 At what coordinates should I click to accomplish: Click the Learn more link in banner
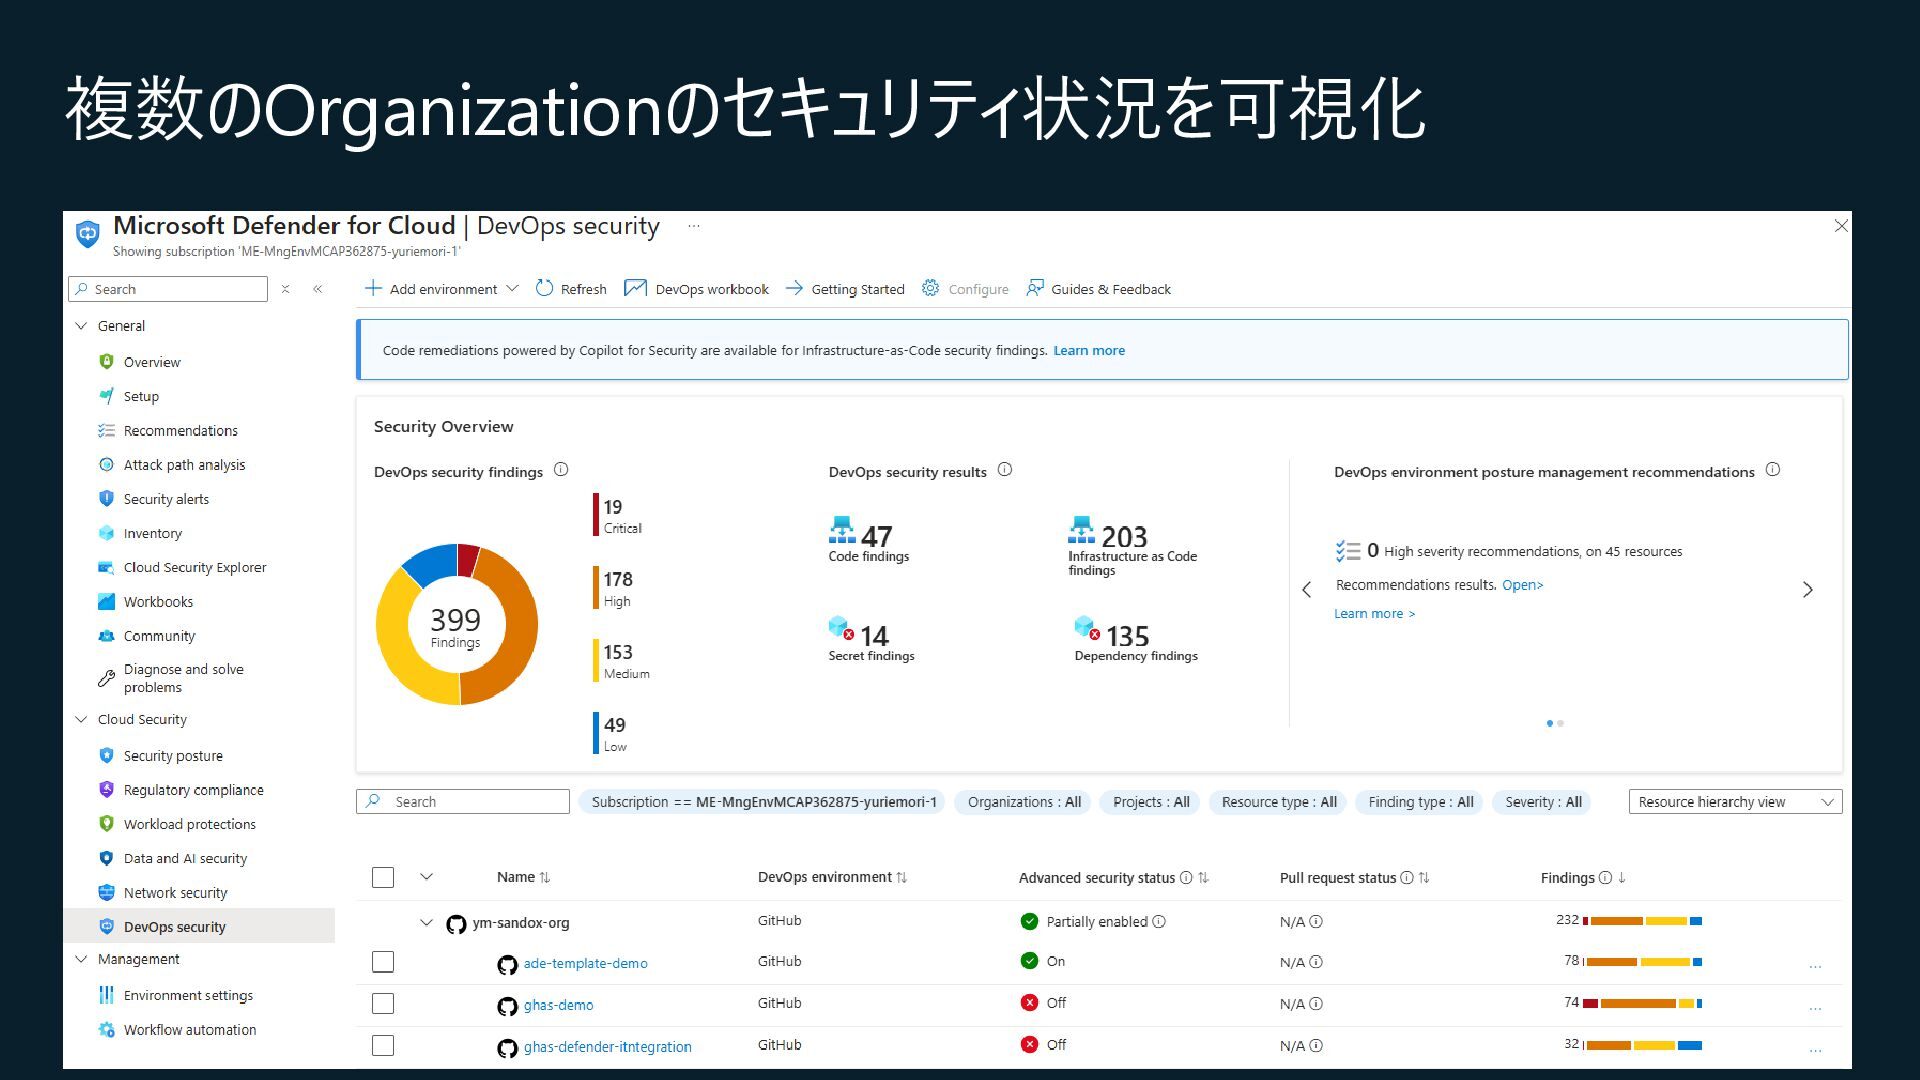pos(1088,351)
